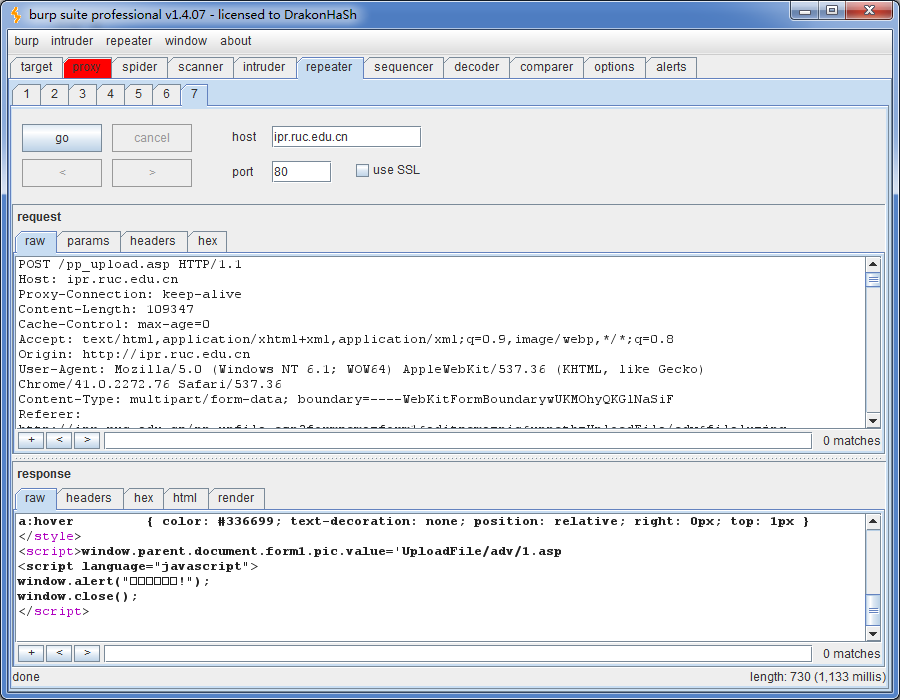Switch to the comparer tab
This screenshot has width=900, height=700.
546,67
